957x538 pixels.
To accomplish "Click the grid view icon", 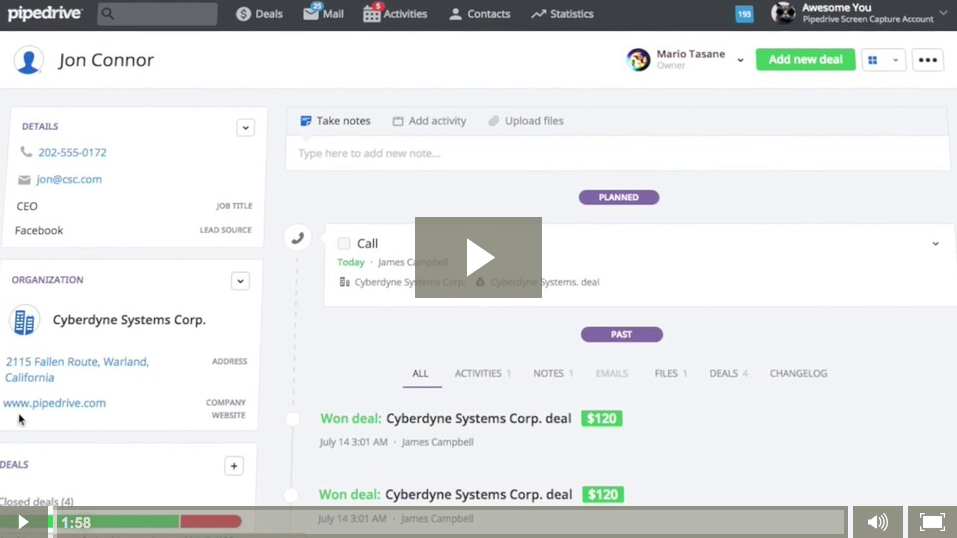I will pos(873,60).
